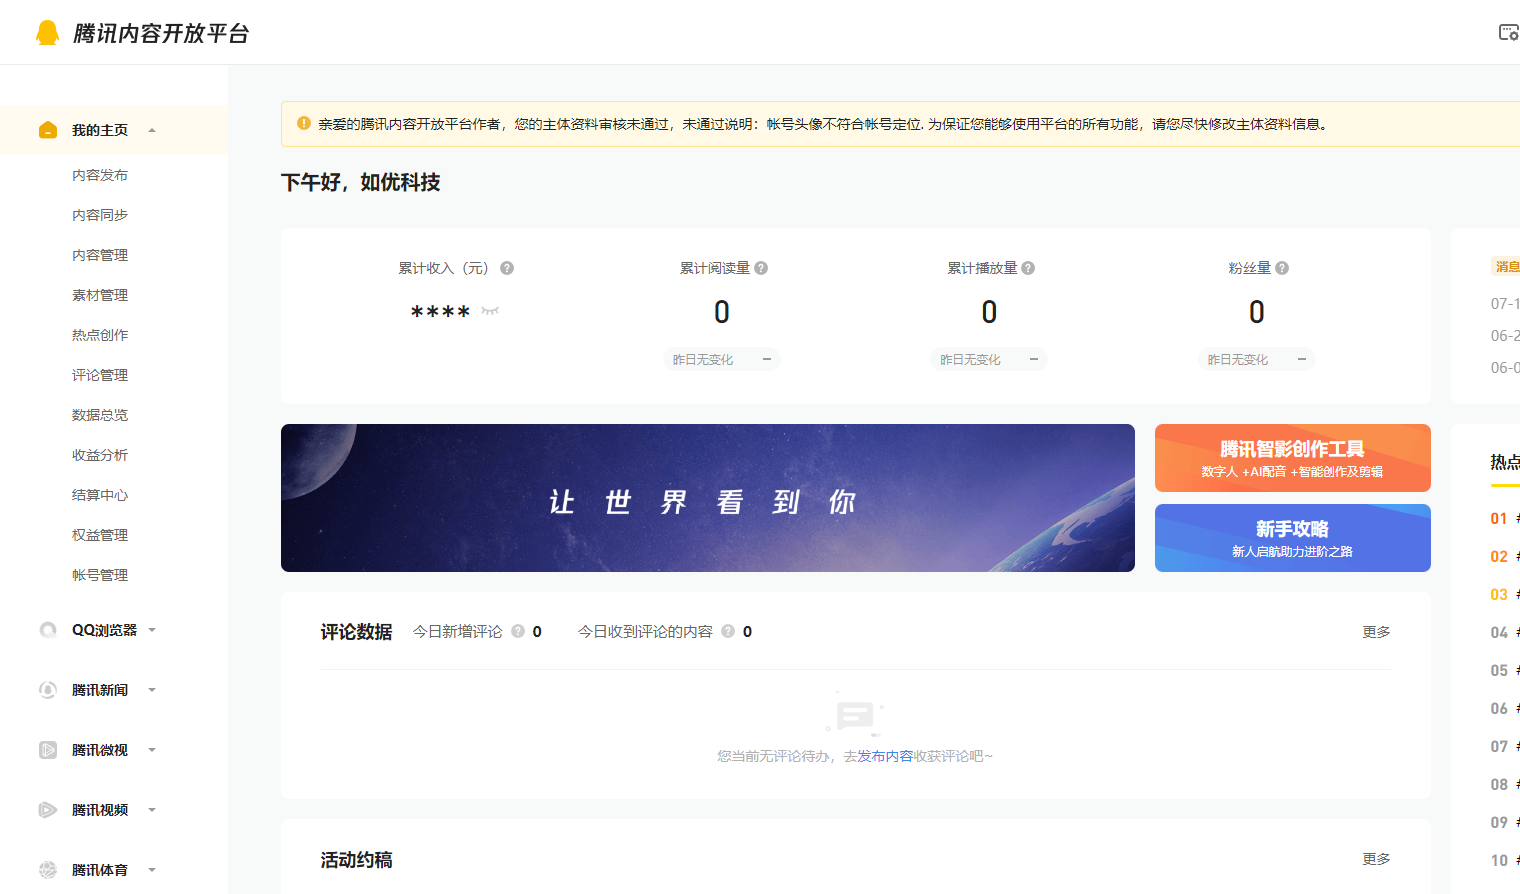Go to 帐号管理 in the sidebar

[100, 575]
